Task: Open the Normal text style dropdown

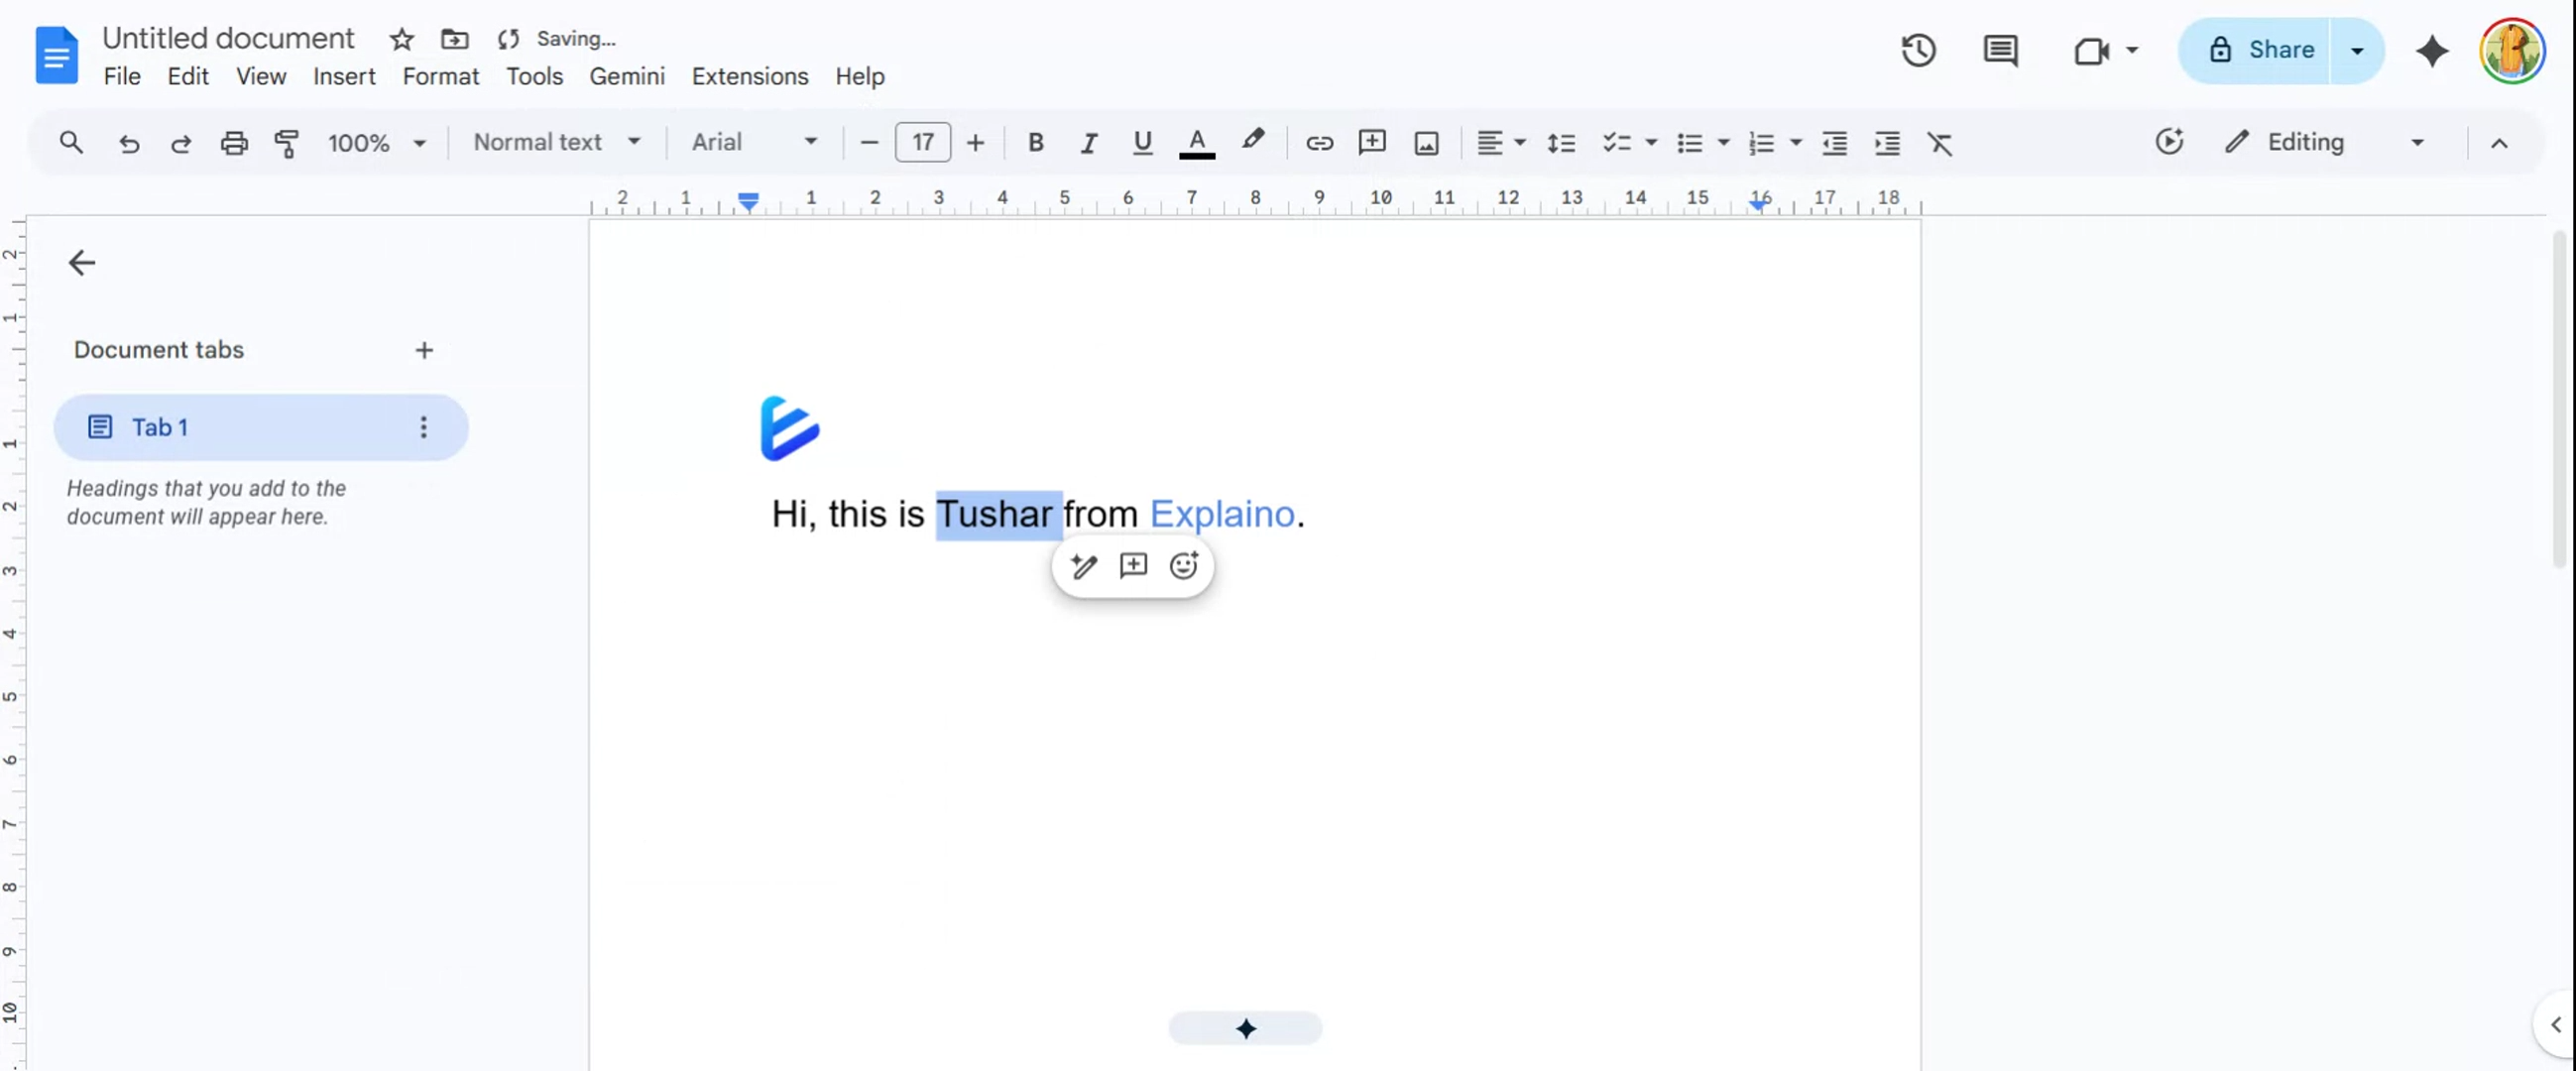Action: click(557, 142)
